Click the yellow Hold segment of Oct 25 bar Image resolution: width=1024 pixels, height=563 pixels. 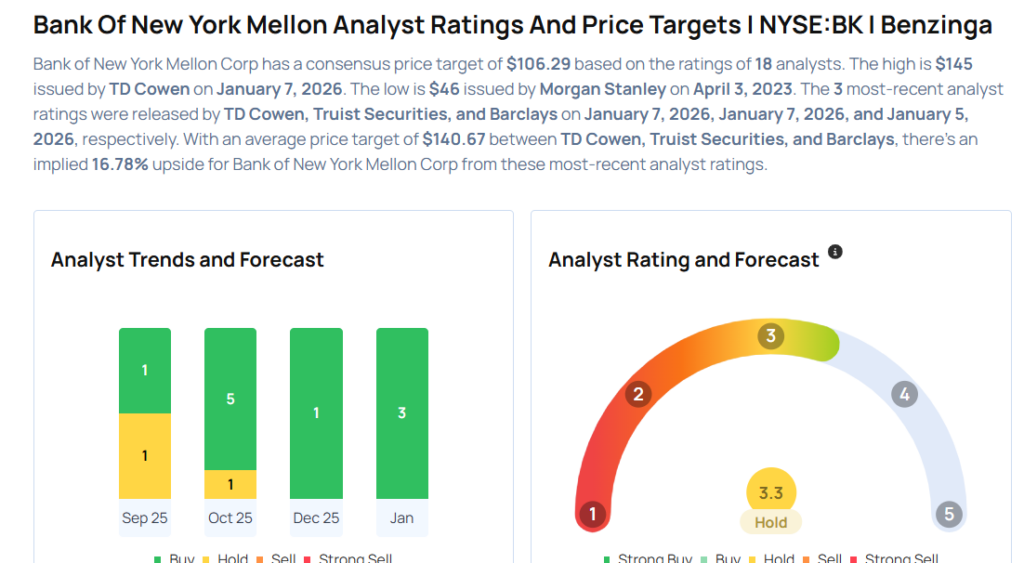click(x=230, y=484)
